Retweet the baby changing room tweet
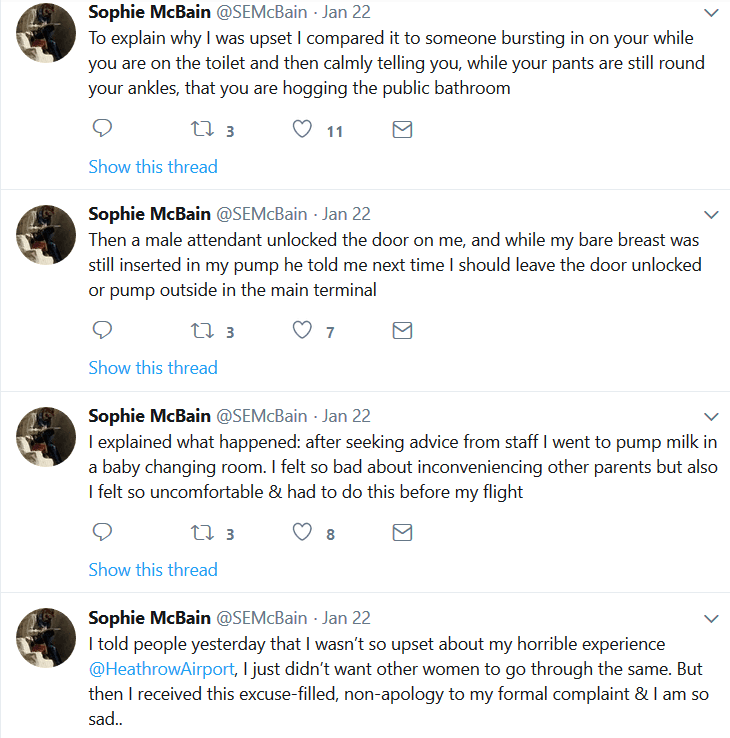Screen dimensions: 730x738 (x=202, y=533)
